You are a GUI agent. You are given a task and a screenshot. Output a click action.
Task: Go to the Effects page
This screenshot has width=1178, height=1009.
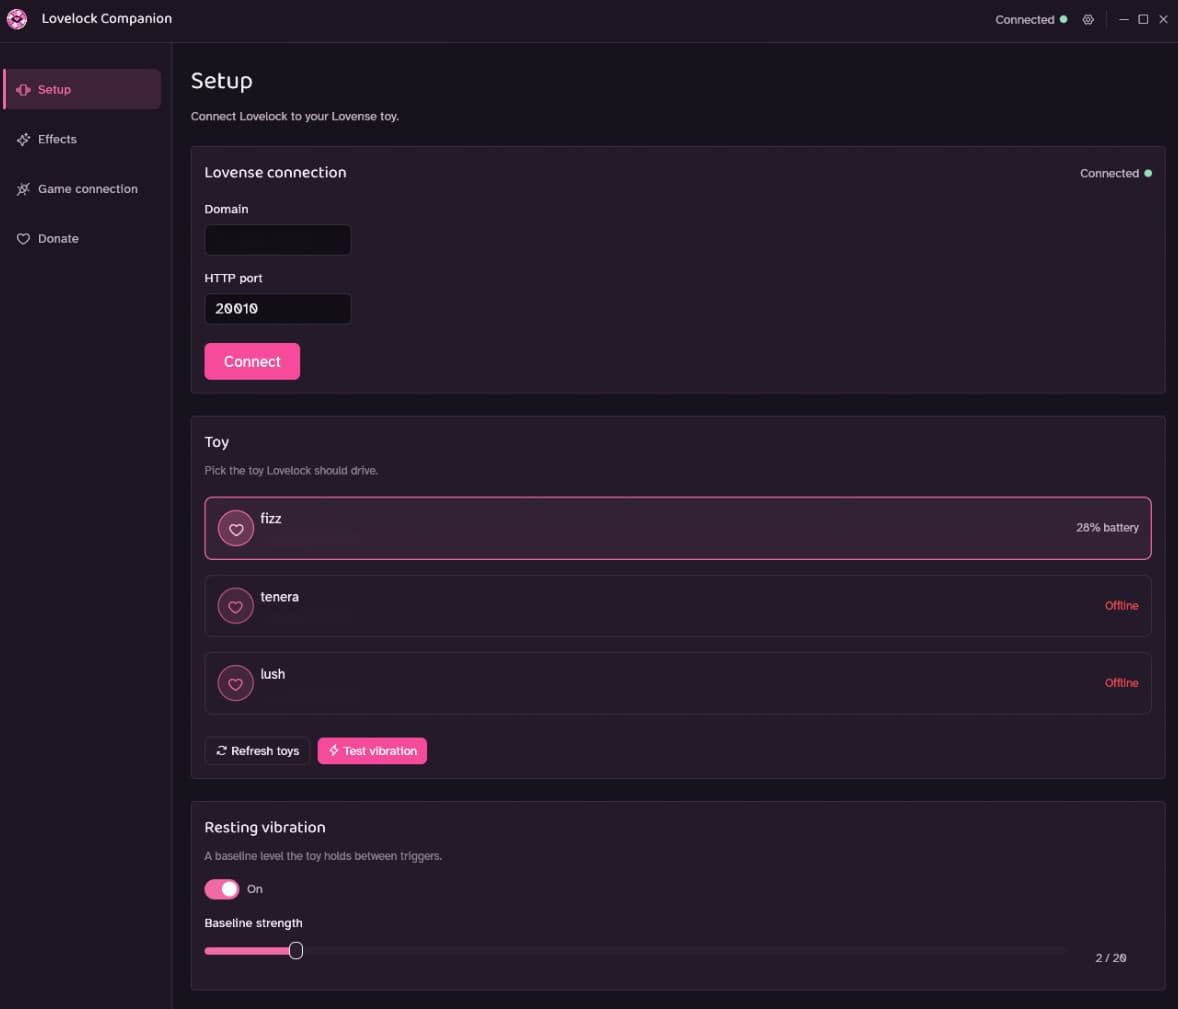click(x=83, y=139)
